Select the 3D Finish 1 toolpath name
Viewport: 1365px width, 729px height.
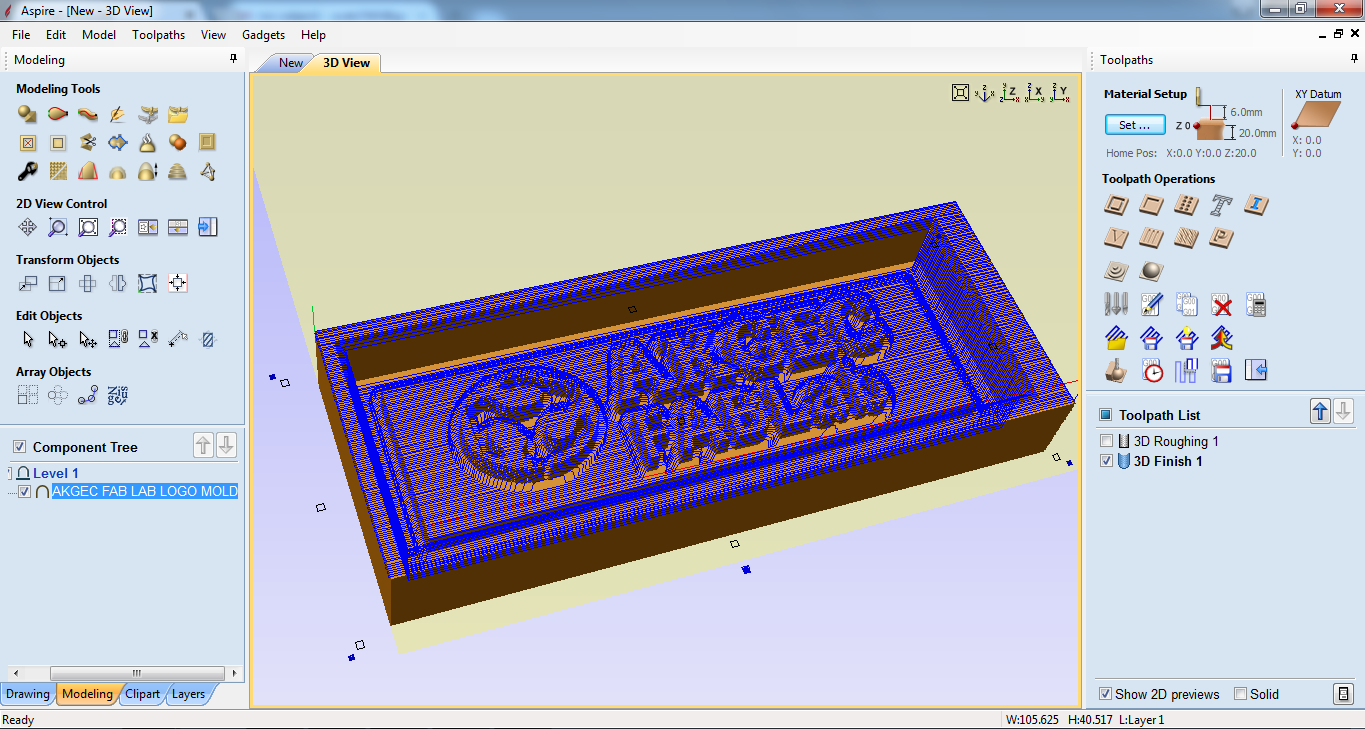(x=1168, y=461)
